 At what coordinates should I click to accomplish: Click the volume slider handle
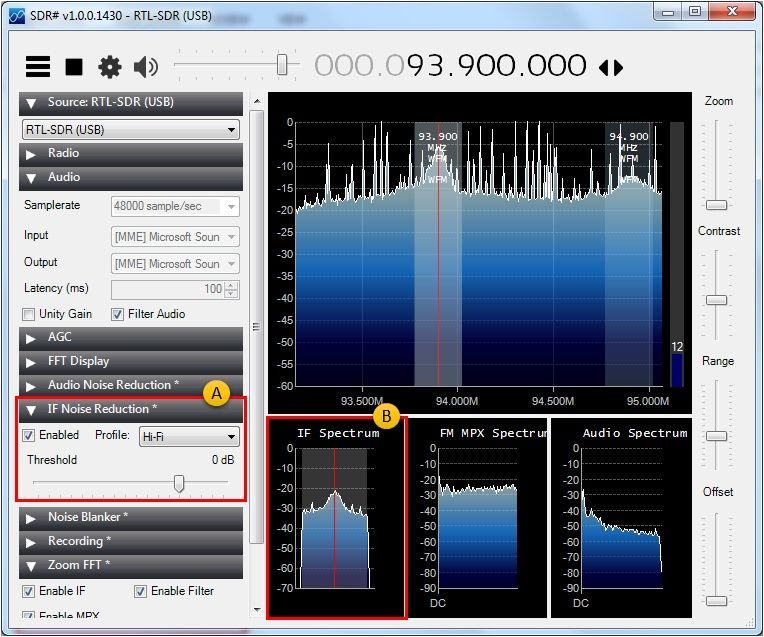coord(282,64)
